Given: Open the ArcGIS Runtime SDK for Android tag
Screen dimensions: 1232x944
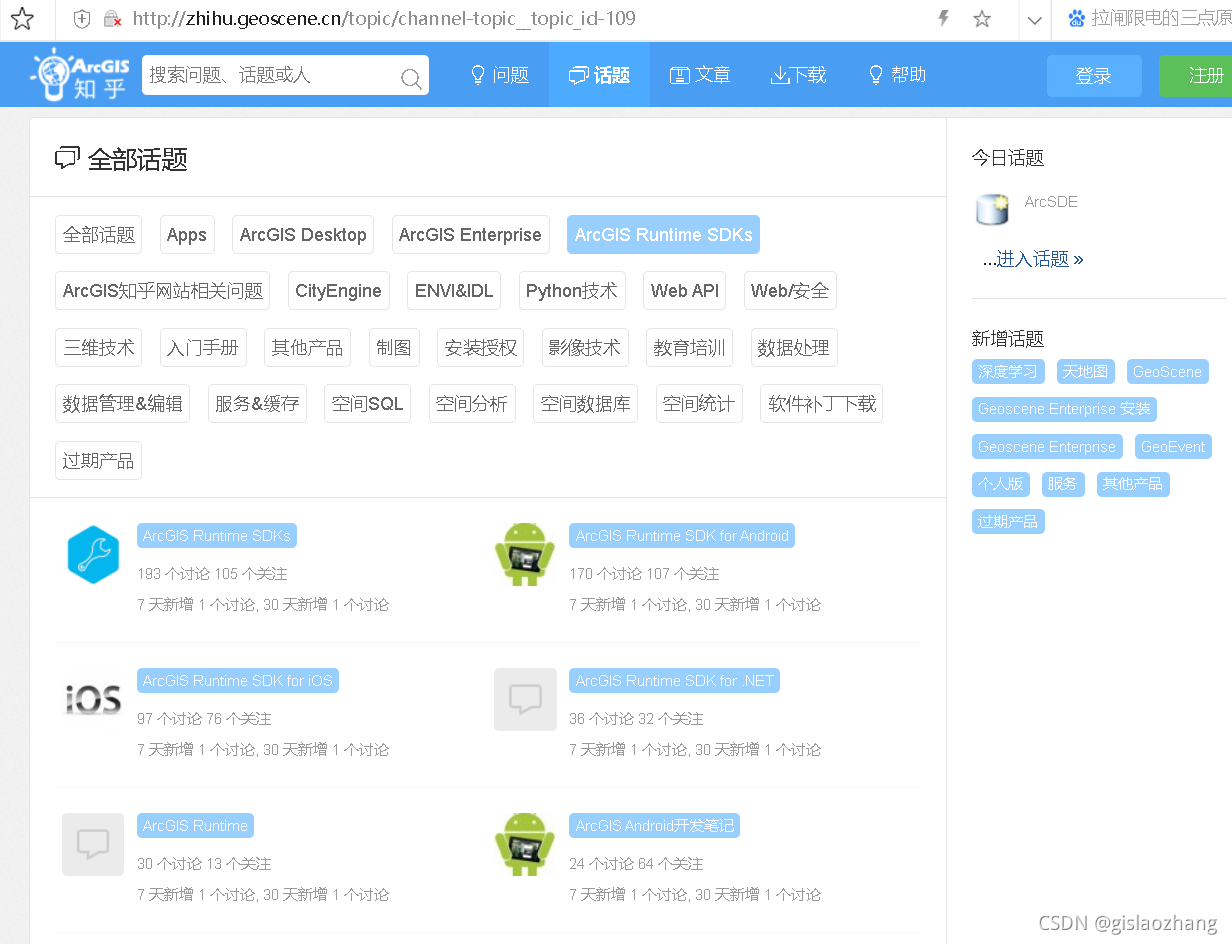Looking at the screenshot, I should [682, 536].
